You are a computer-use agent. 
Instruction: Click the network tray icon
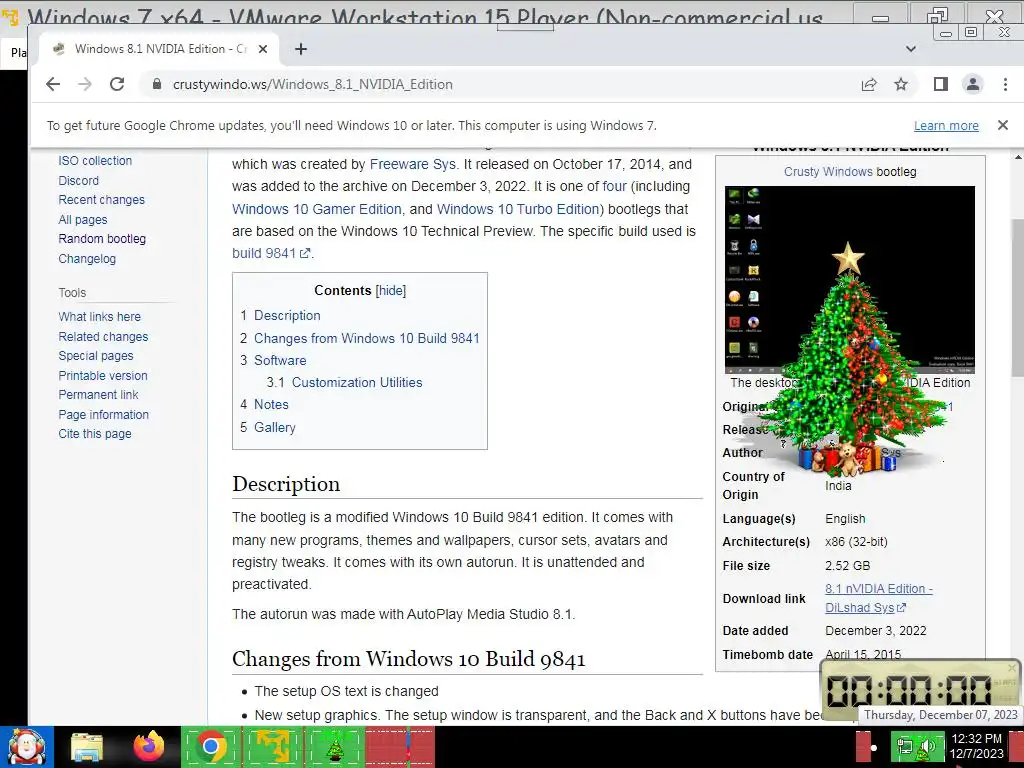(x=905, y=746)
